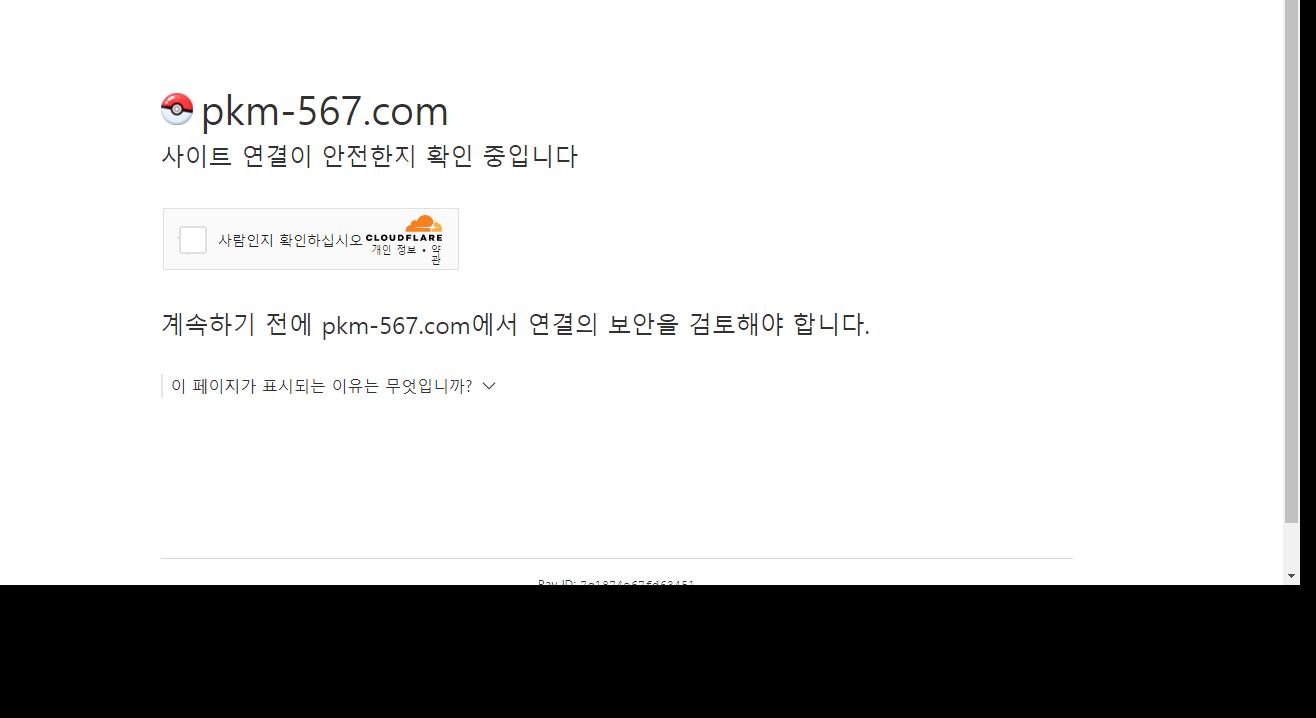Click the dot separator between privacy and terms
The height and width of the screenshot is (718, 1316).
point(424,250)
